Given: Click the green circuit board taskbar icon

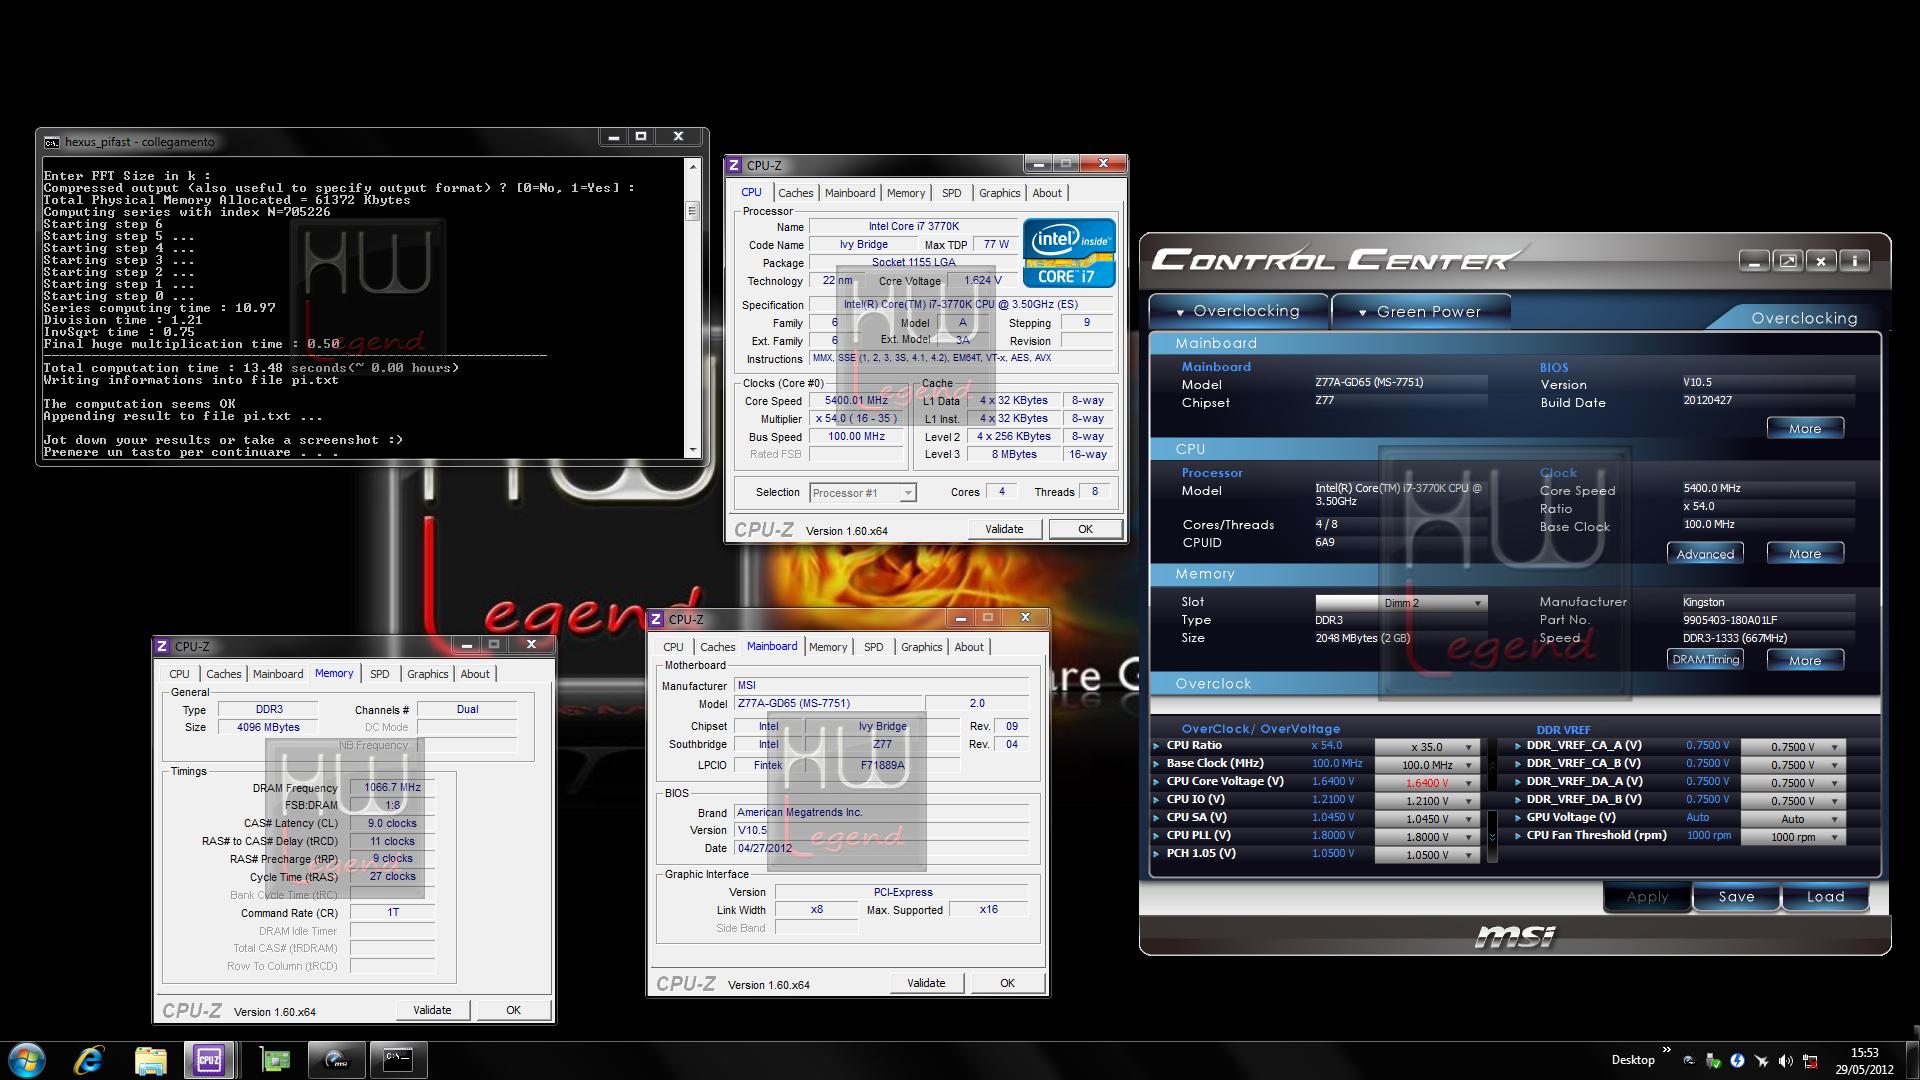Looking at the screenshot, I should [x=274, y=1060].
